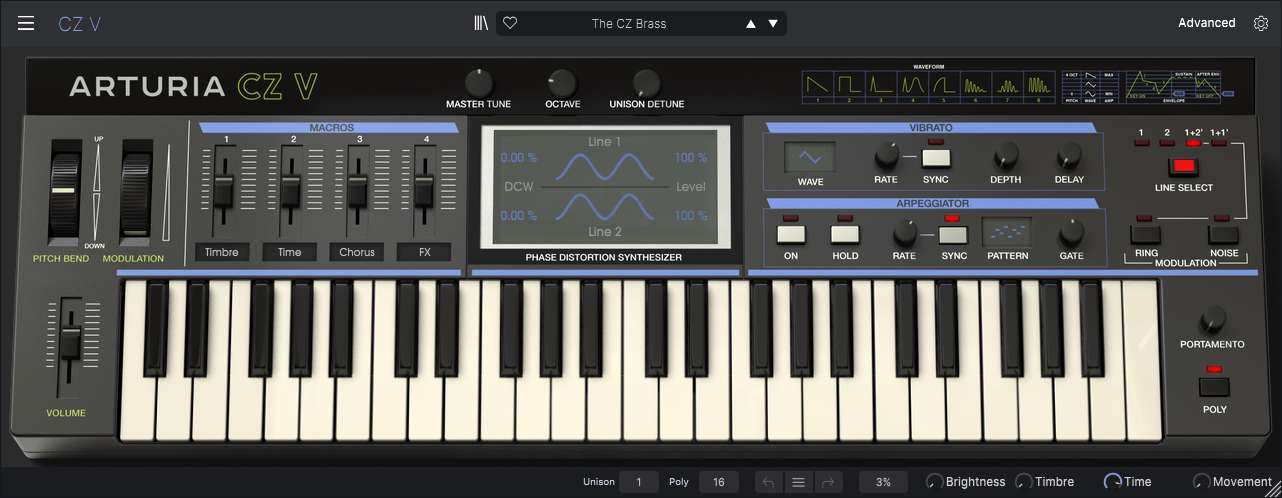Select next preset with down arrow
The width and height of the screenshot is (1282, 498).
point(773,24)
